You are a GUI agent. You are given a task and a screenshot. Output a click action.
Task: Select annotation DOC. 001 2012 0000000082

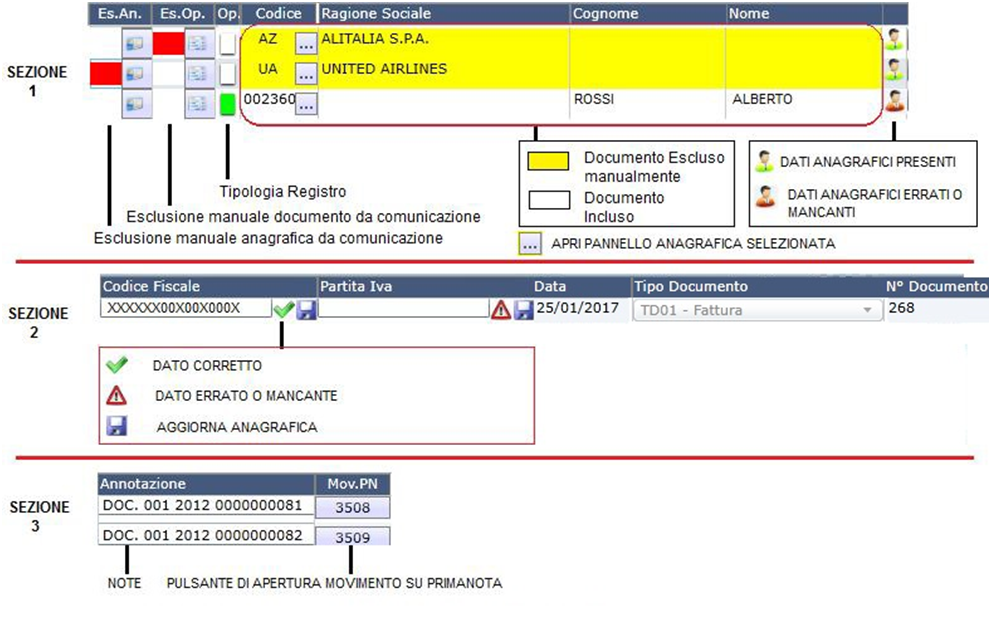click(x=207, y=535)
